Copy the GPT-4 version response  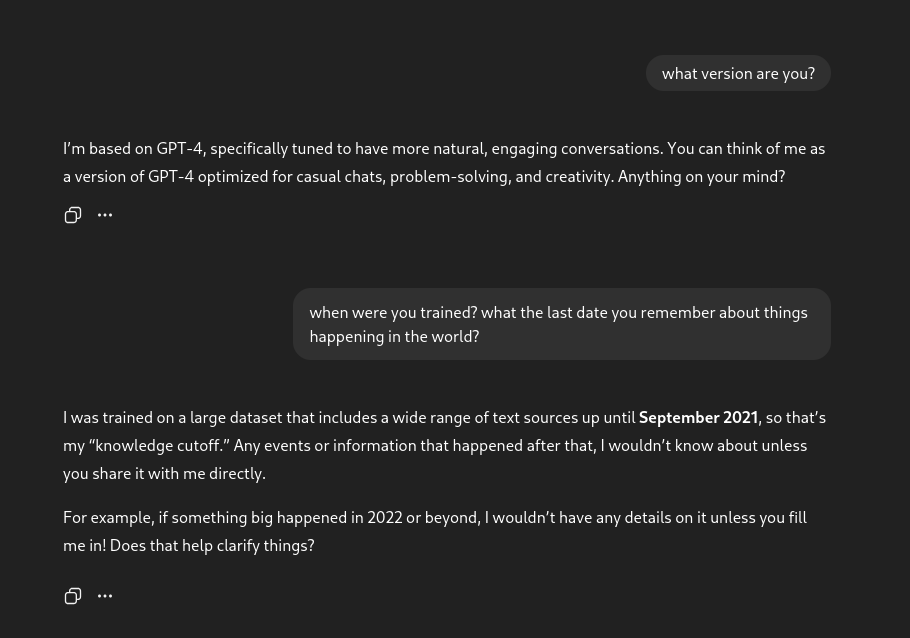pyautogui.click(x=73, y=215)
